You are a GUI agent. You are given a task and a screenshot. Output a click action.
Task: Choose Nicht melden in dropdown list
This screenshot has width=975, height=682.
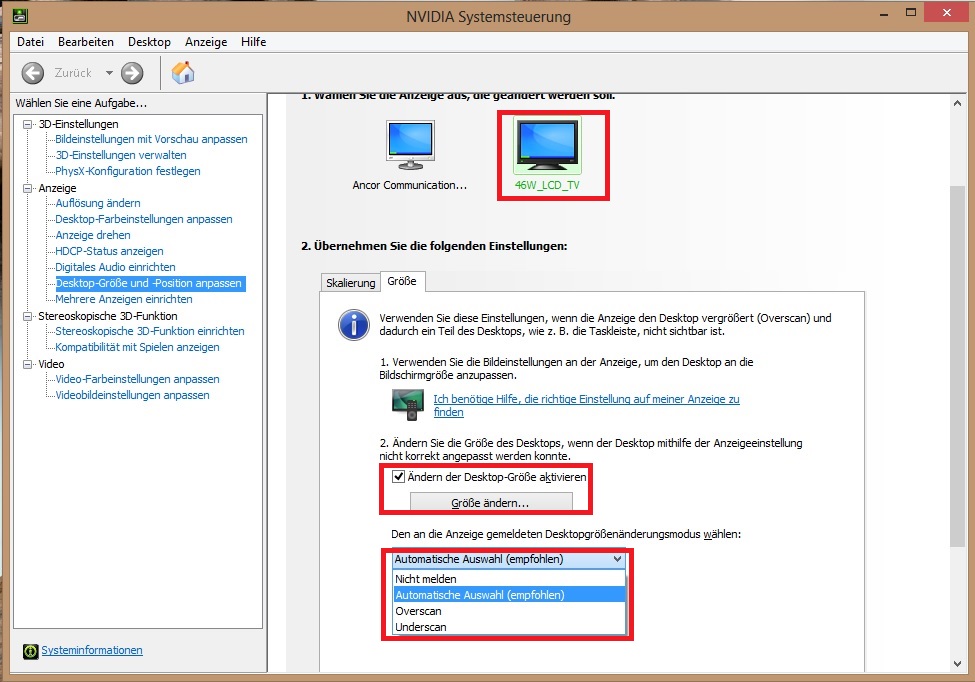point(509,579)
